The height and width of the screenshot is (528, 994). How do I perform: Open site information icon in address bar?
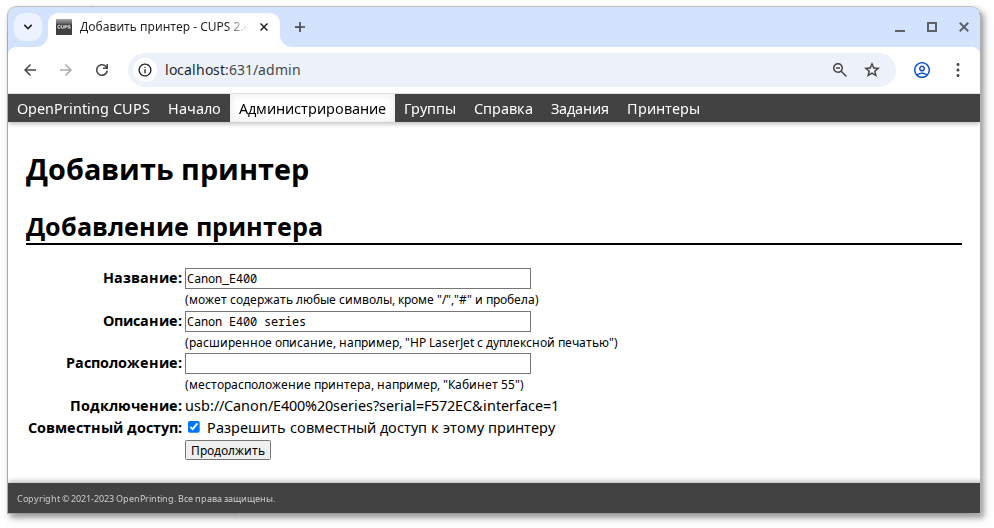145,70
